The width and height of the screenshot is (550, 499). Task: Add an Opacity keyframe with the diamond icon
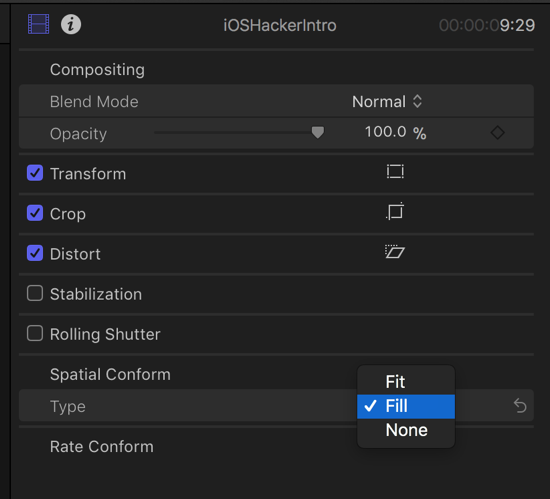pyautogui.click(x=497, y=133)
